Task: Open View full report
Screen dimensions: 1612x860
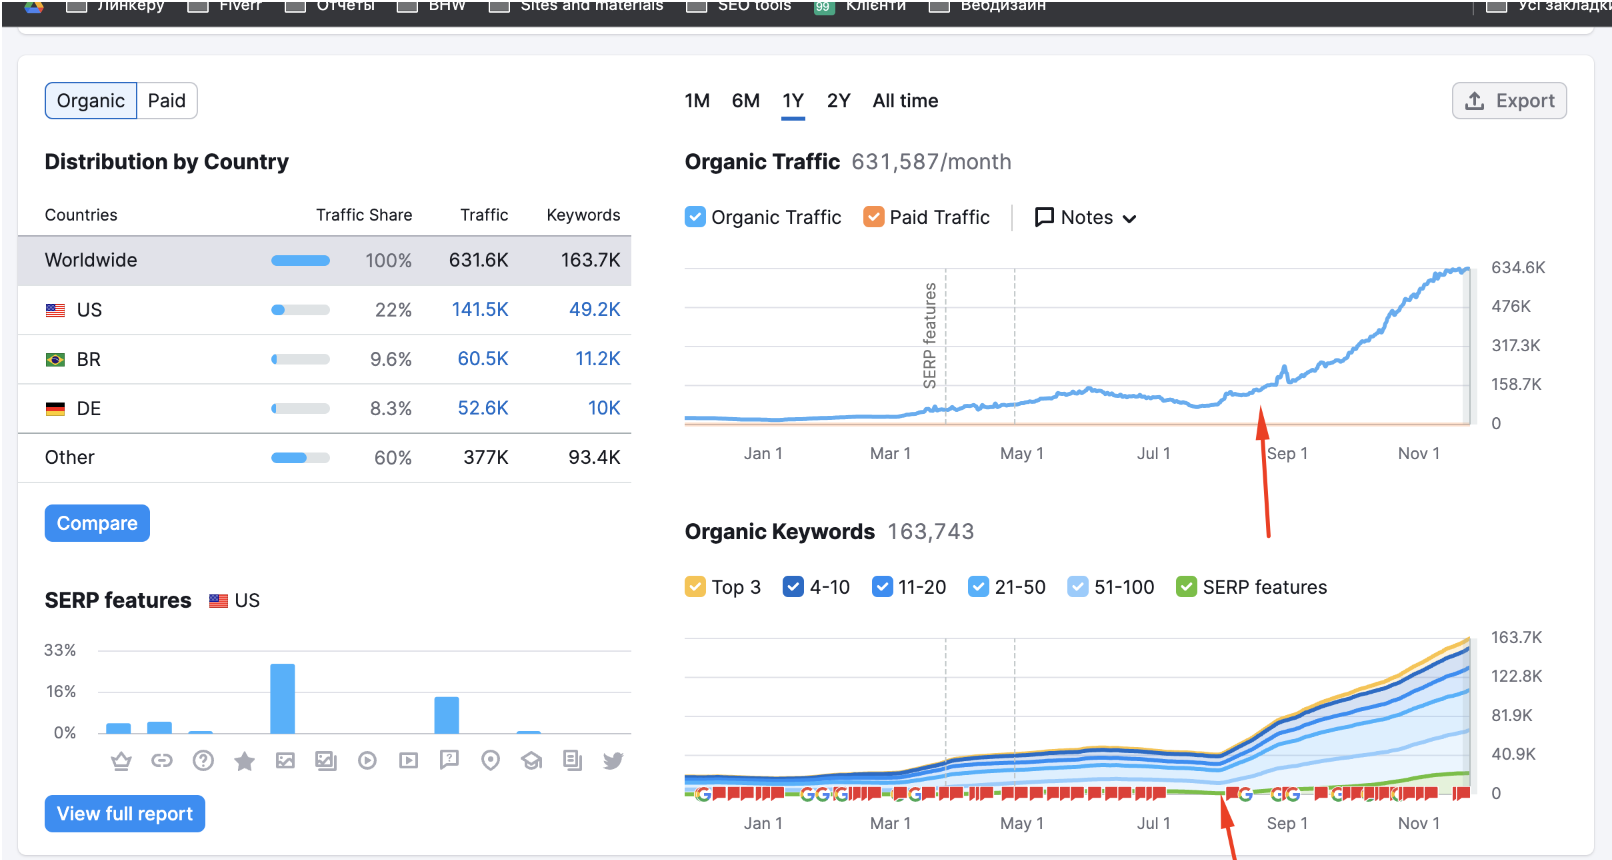Action: tap(125, 814)
